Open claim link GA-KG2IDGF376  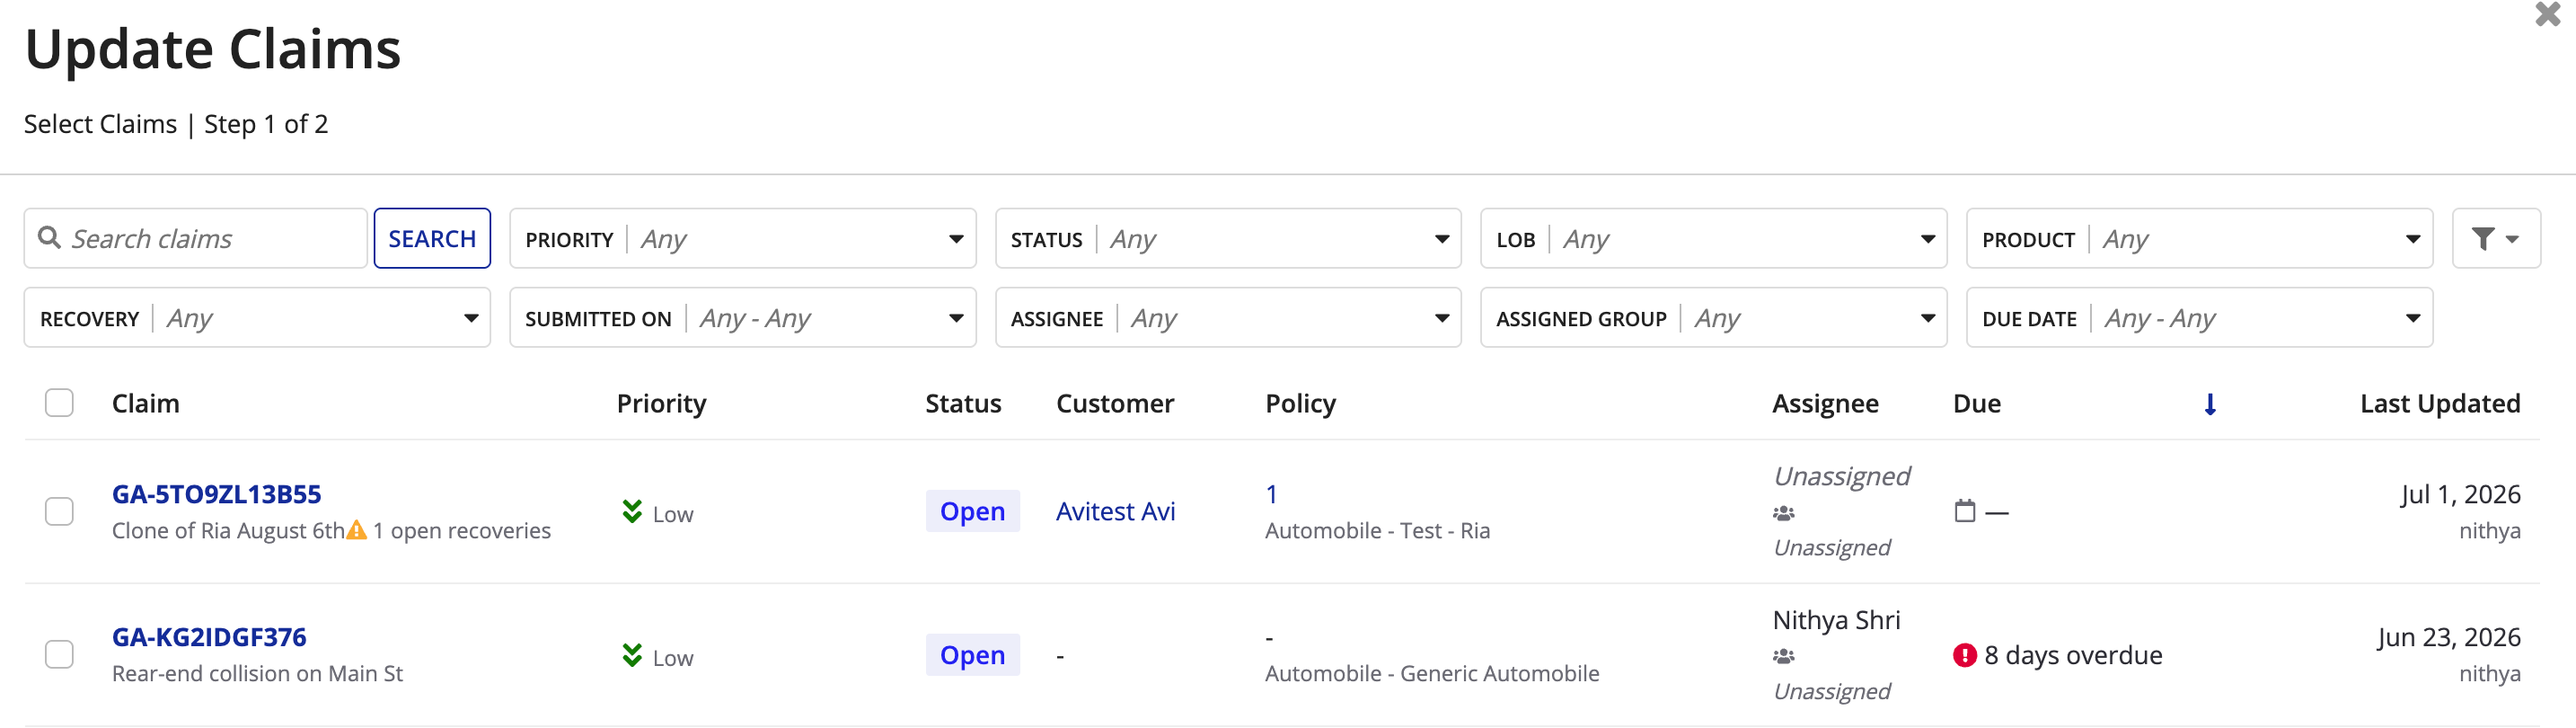[x=209, y=637]
